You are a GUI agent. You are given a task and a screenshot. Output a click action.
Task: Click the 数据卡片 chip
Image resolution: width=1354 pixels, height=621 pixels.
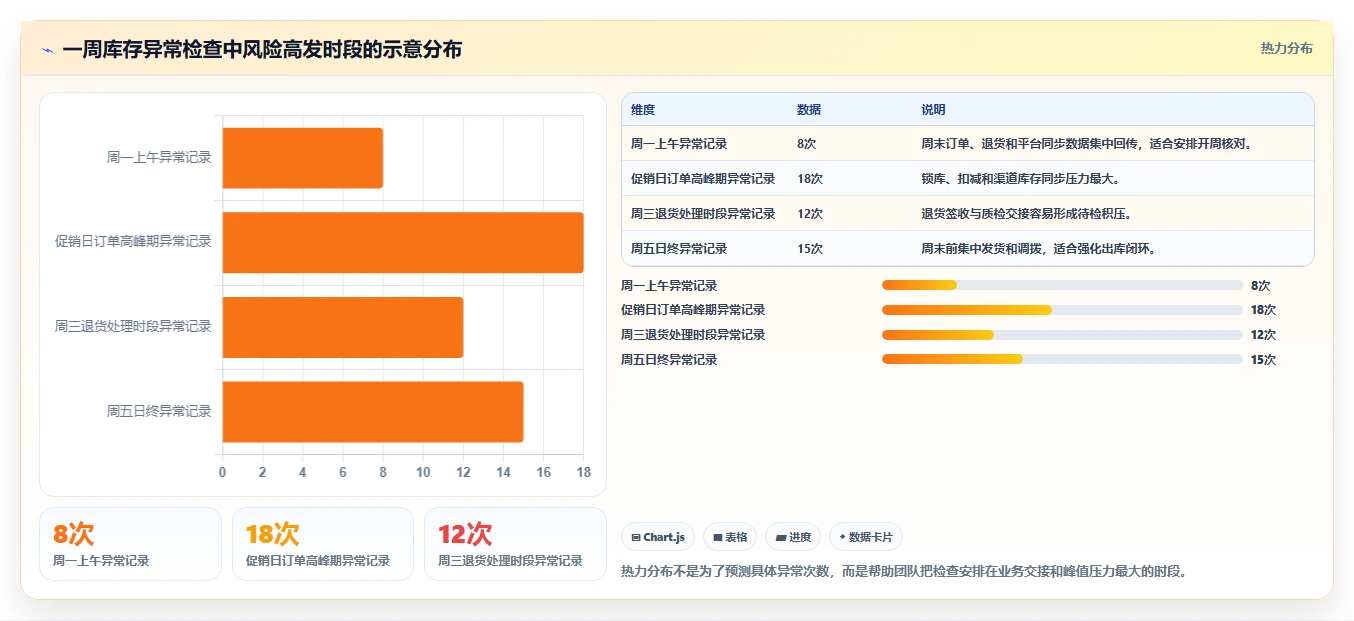[x=866, y=537]
